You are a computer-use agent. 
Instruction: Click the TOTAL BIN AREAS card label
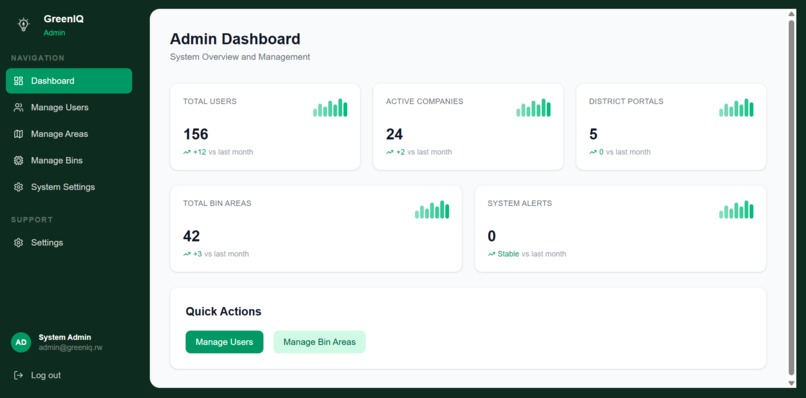217,203
